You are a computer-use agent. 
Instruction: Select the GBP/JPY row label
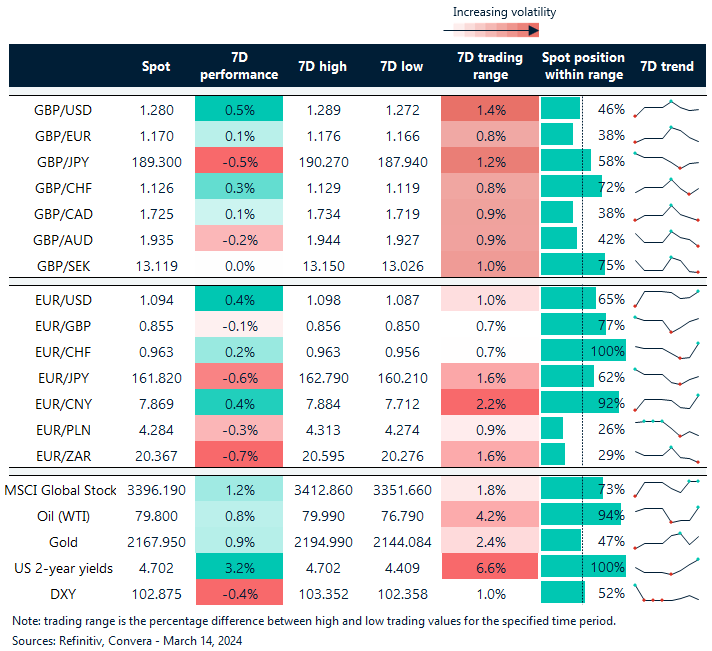pyautogui.click(x=91, y=160)
